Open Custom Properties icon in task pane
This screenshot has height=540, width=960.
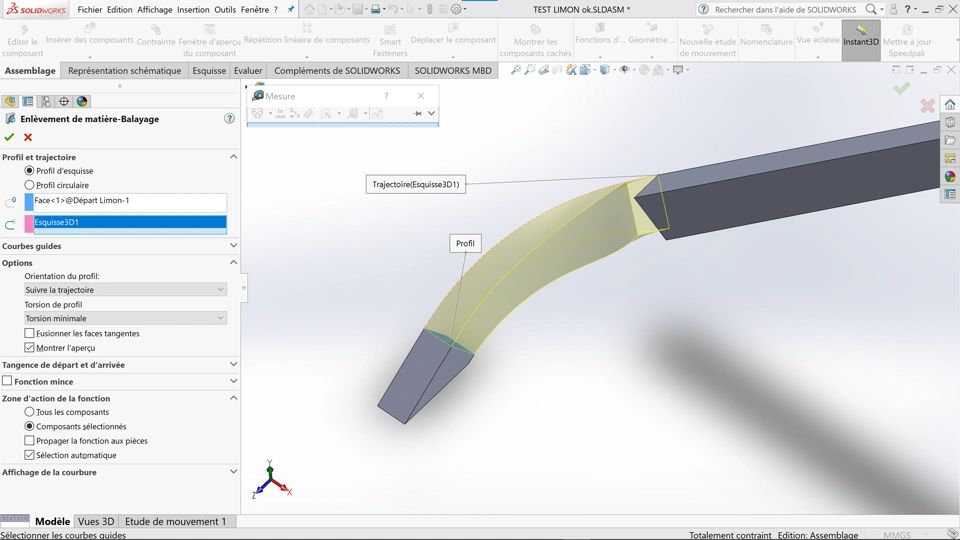950,194
